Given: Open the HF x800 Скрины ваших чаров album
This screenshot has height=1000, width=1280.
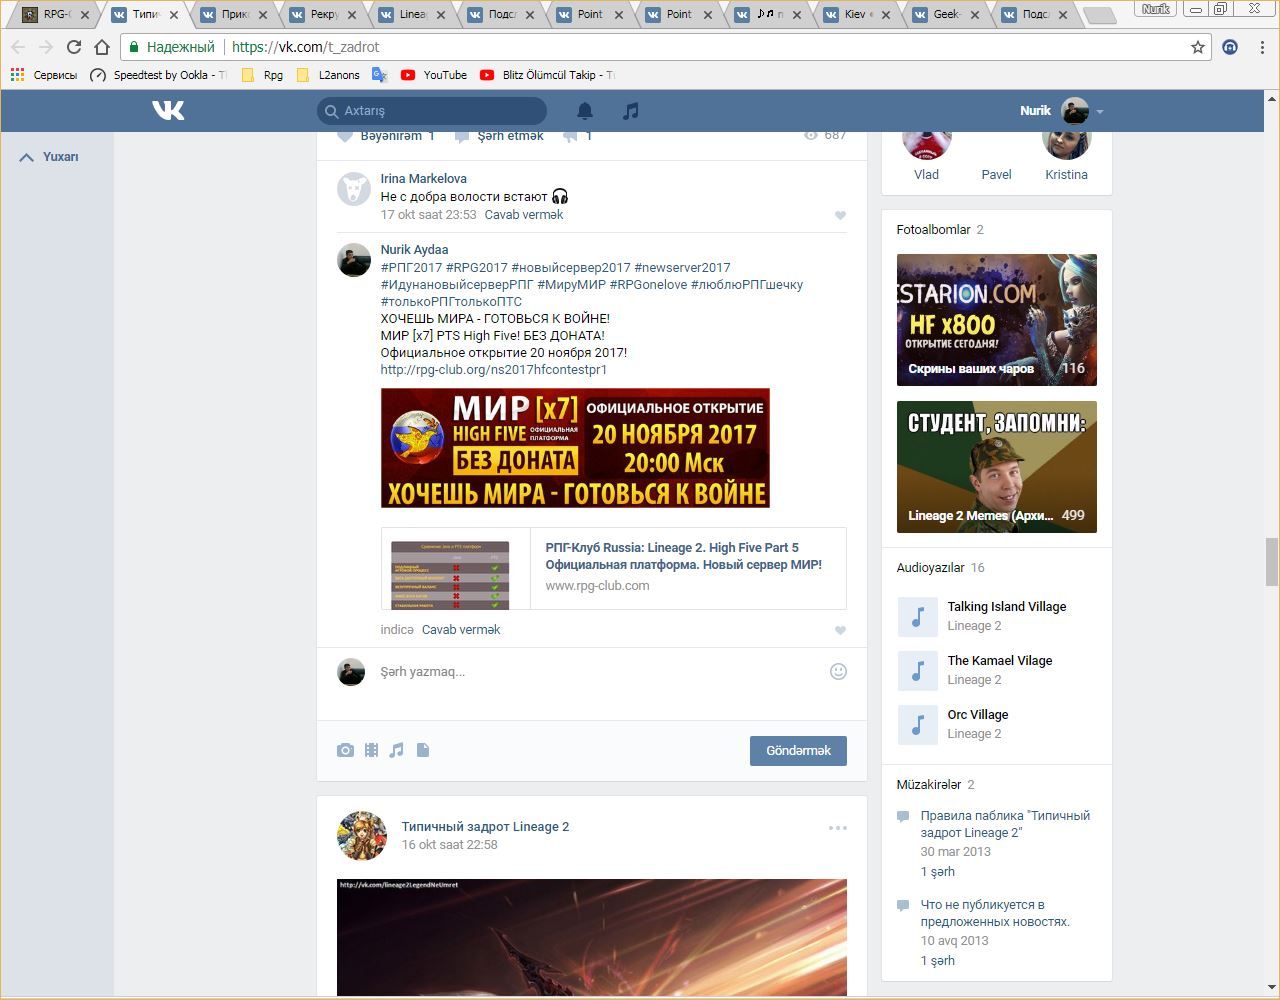Looking at the screenshot, I should click(997, 320).
